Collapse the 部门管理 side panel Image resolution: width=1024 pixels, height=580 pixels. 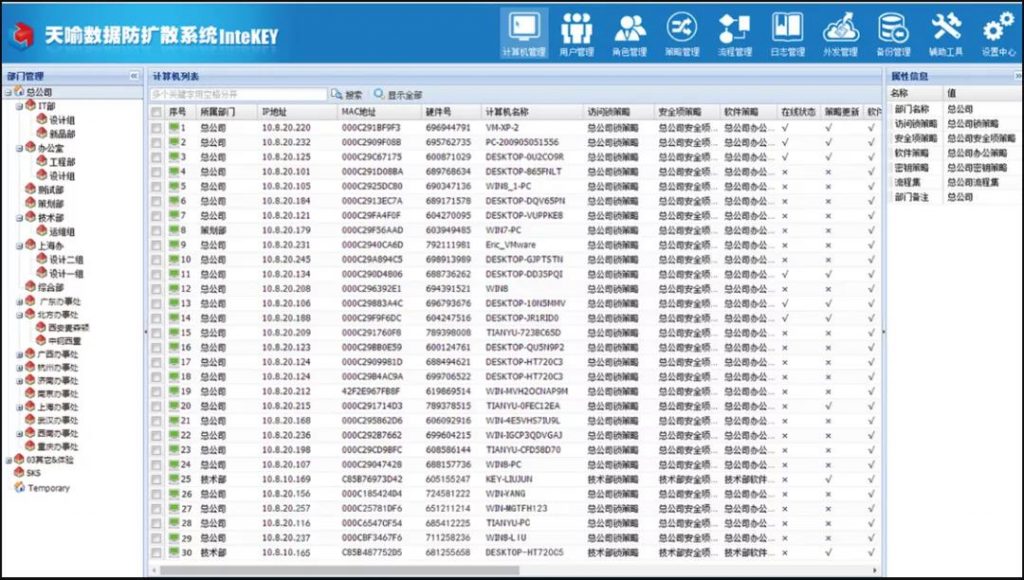(134, 76)
